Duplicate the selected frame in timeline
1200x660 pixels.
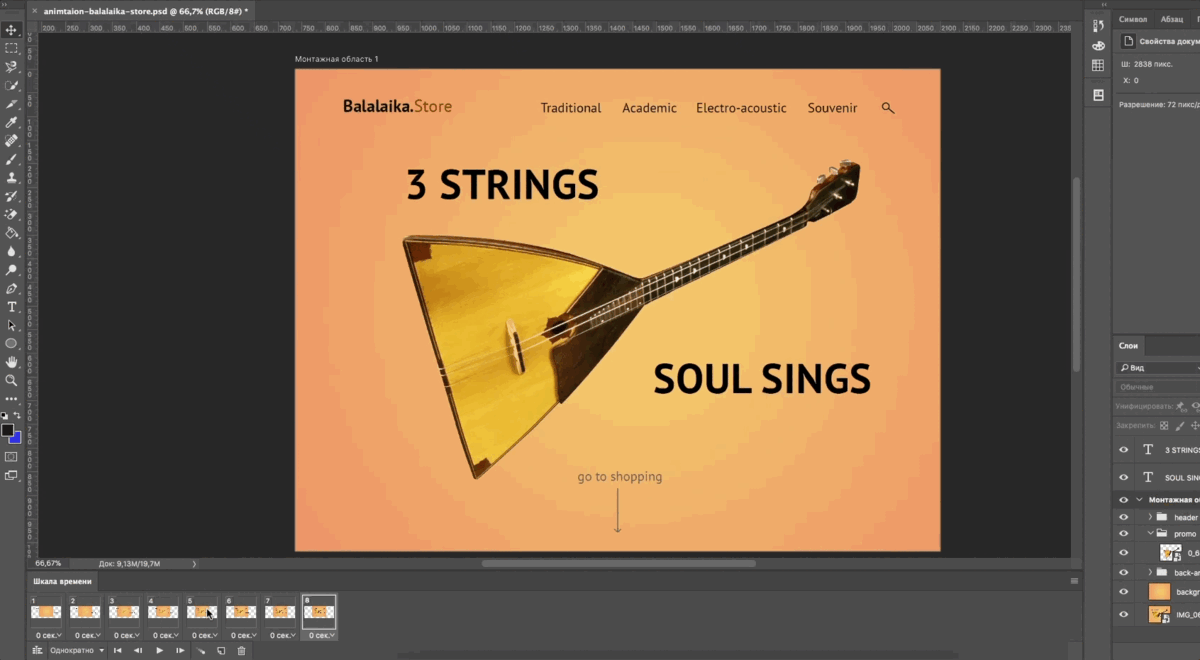point(221,651)
